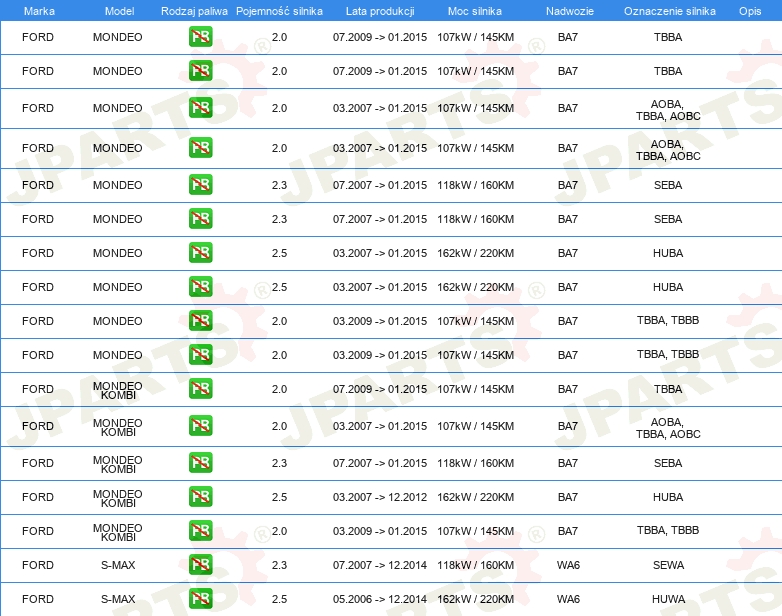Click the 'Oznaczenie silnika' column header
The width and height of the screenshot is (782, 616).
tap(670, 11)
